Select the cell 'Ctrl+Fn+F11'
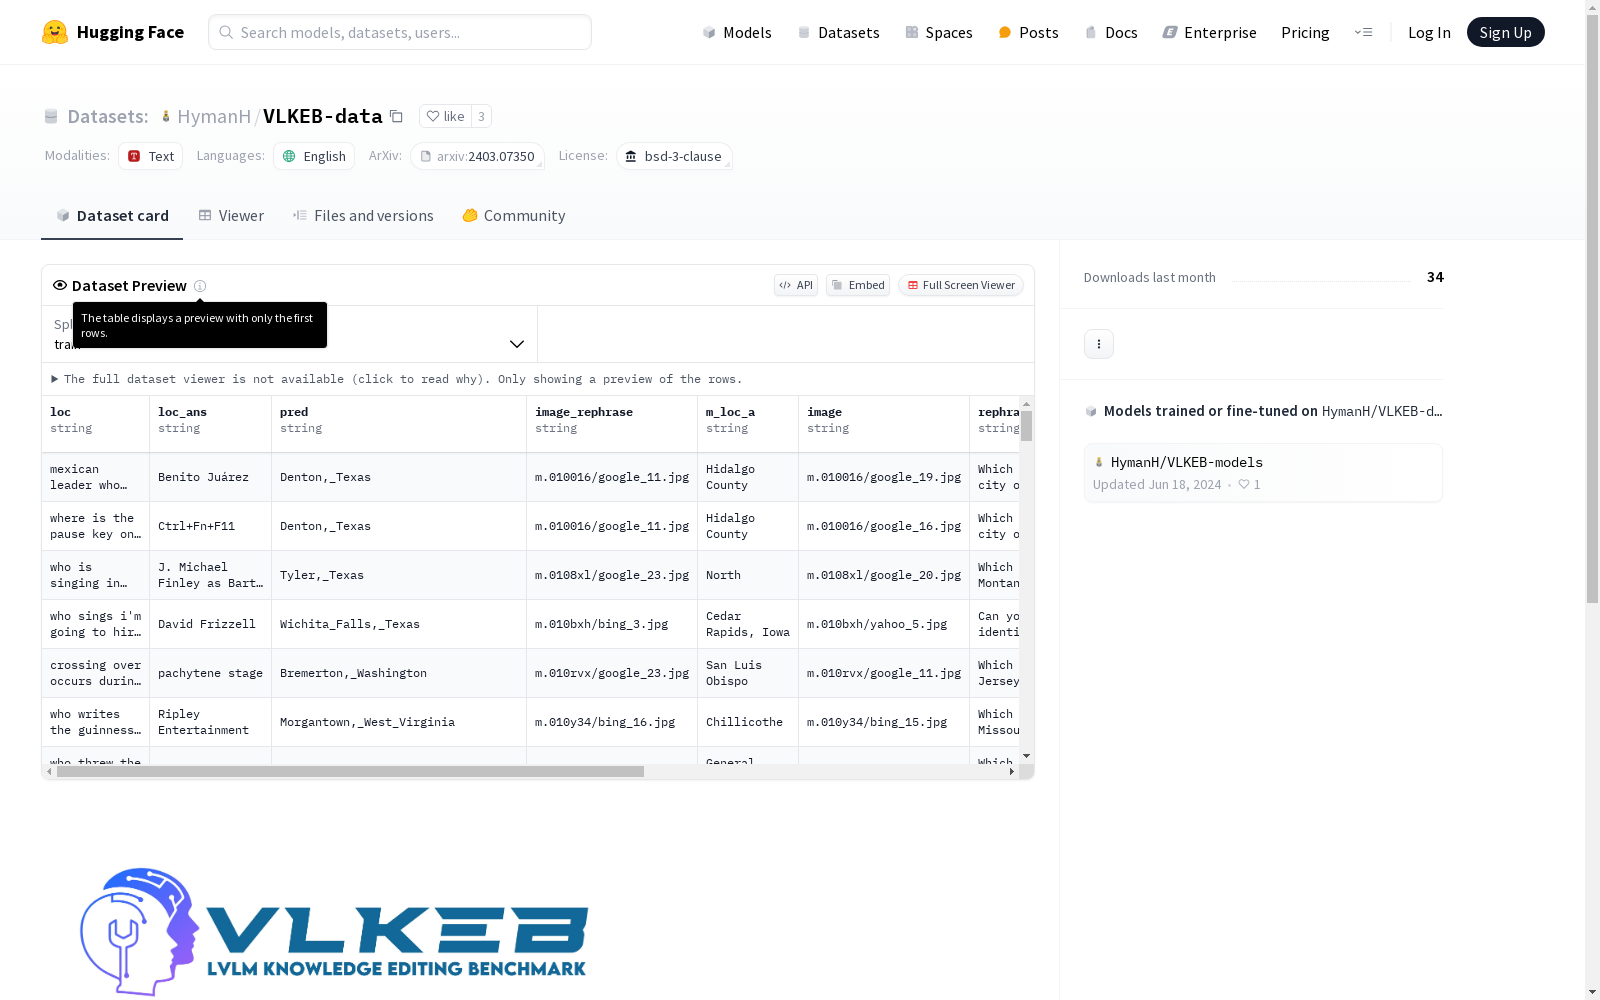Viewport: 1600px width, 1000px height. click(210, 526)
